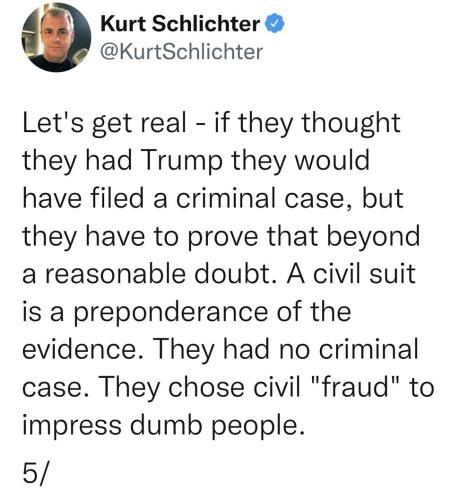Visit the @KurtSchlichter handle

click(x=182, y=52)
